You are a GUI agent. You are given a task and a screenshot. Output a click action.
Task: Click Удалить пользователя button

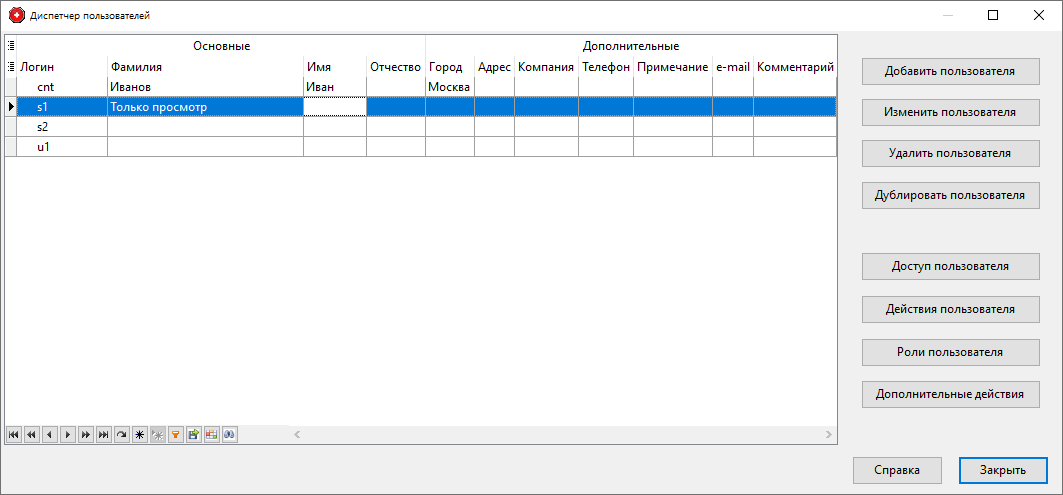coord(950,153)
